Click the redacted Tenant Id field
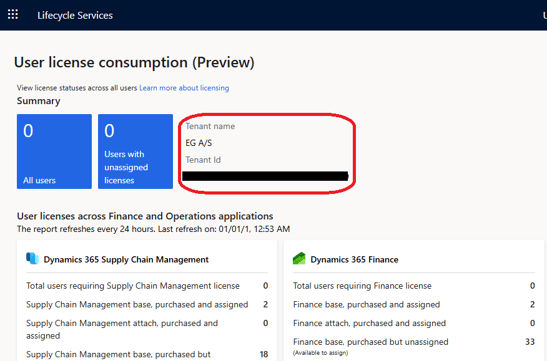This screenshot has width=547, height=361. 265,176
